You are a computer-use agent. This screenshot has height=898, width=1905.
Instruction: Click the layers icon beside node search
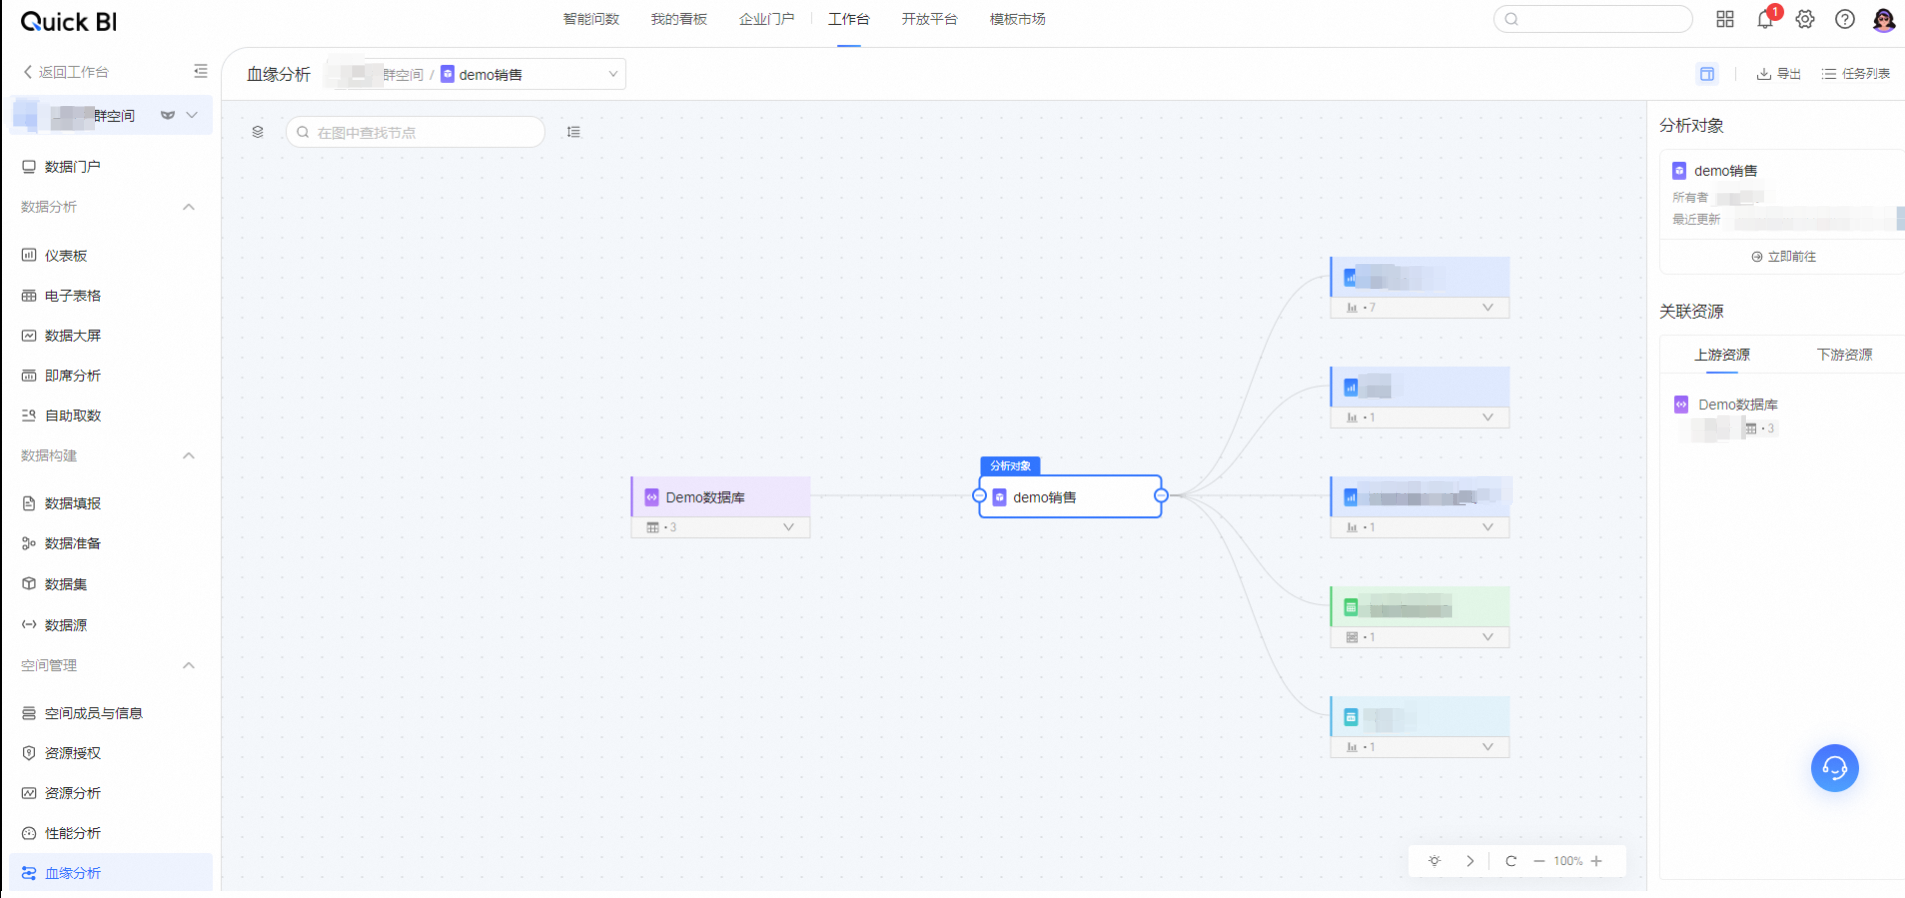pos(258,132)
